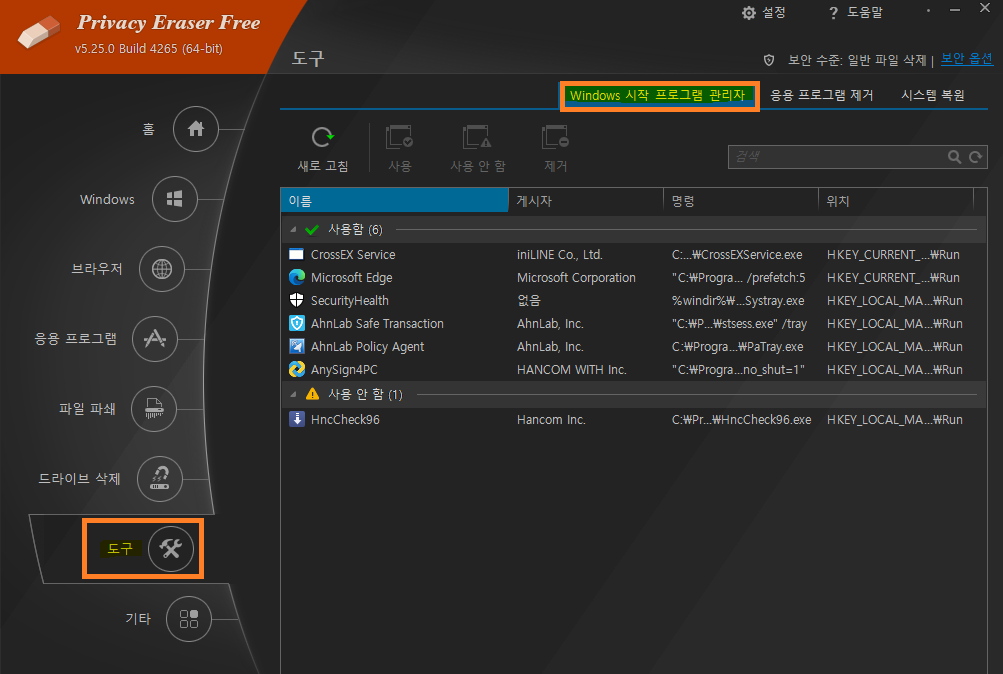The width and height of the screenshot is (1003, 674).
Task: Click the AhnLab Safe Transaction icon
Action: point(297,323)
